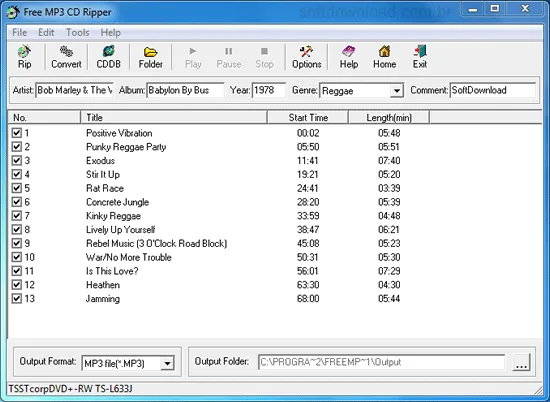This screenshot has width=550, height=402.
Task: Click the Comment field SoftDownload
Action: coord(493,91)
